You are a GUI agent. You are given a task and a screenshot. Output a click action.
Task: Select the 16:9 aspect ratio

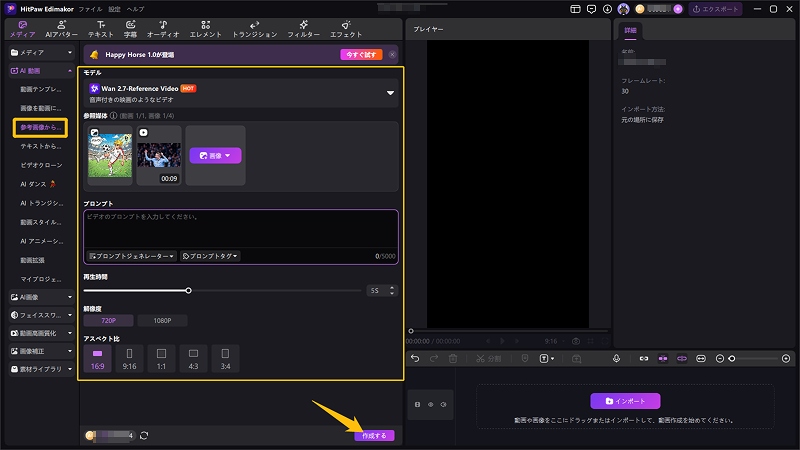point(97,359)
